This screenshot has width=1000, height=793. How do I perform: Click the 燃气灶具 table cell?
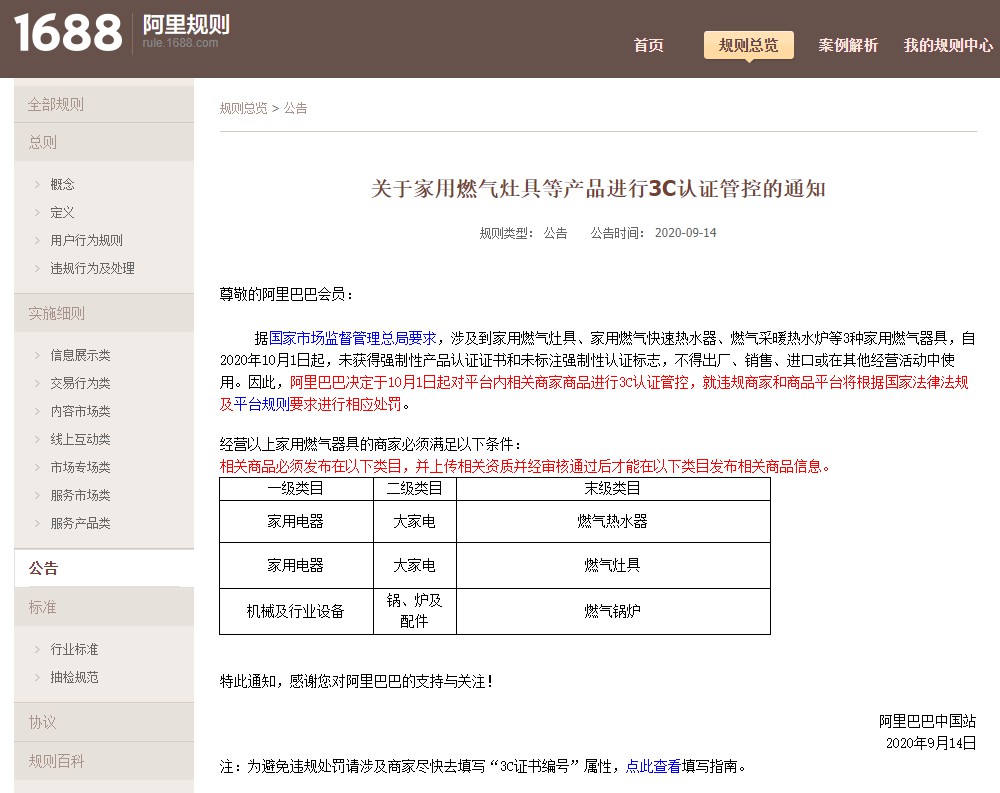[x=613, y=566]
